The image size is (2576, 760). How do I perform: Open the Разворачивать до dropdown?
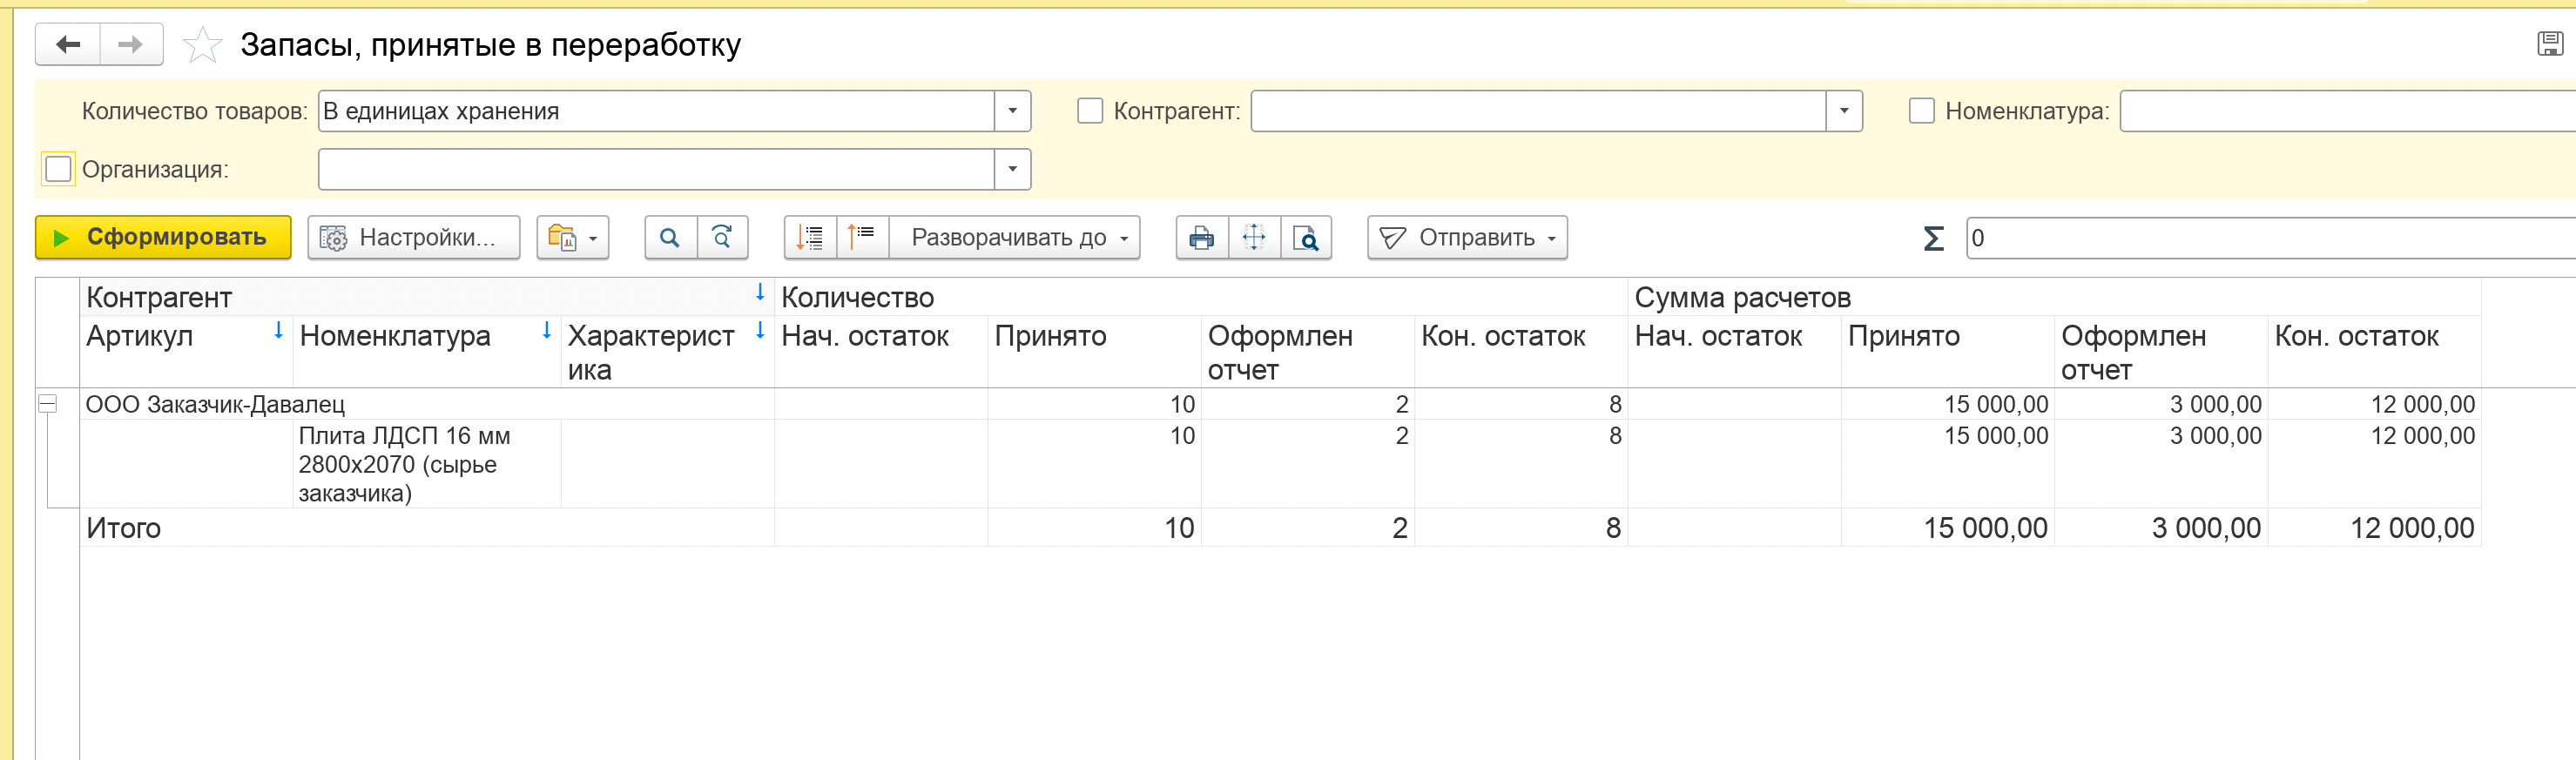coord(1014,238)
